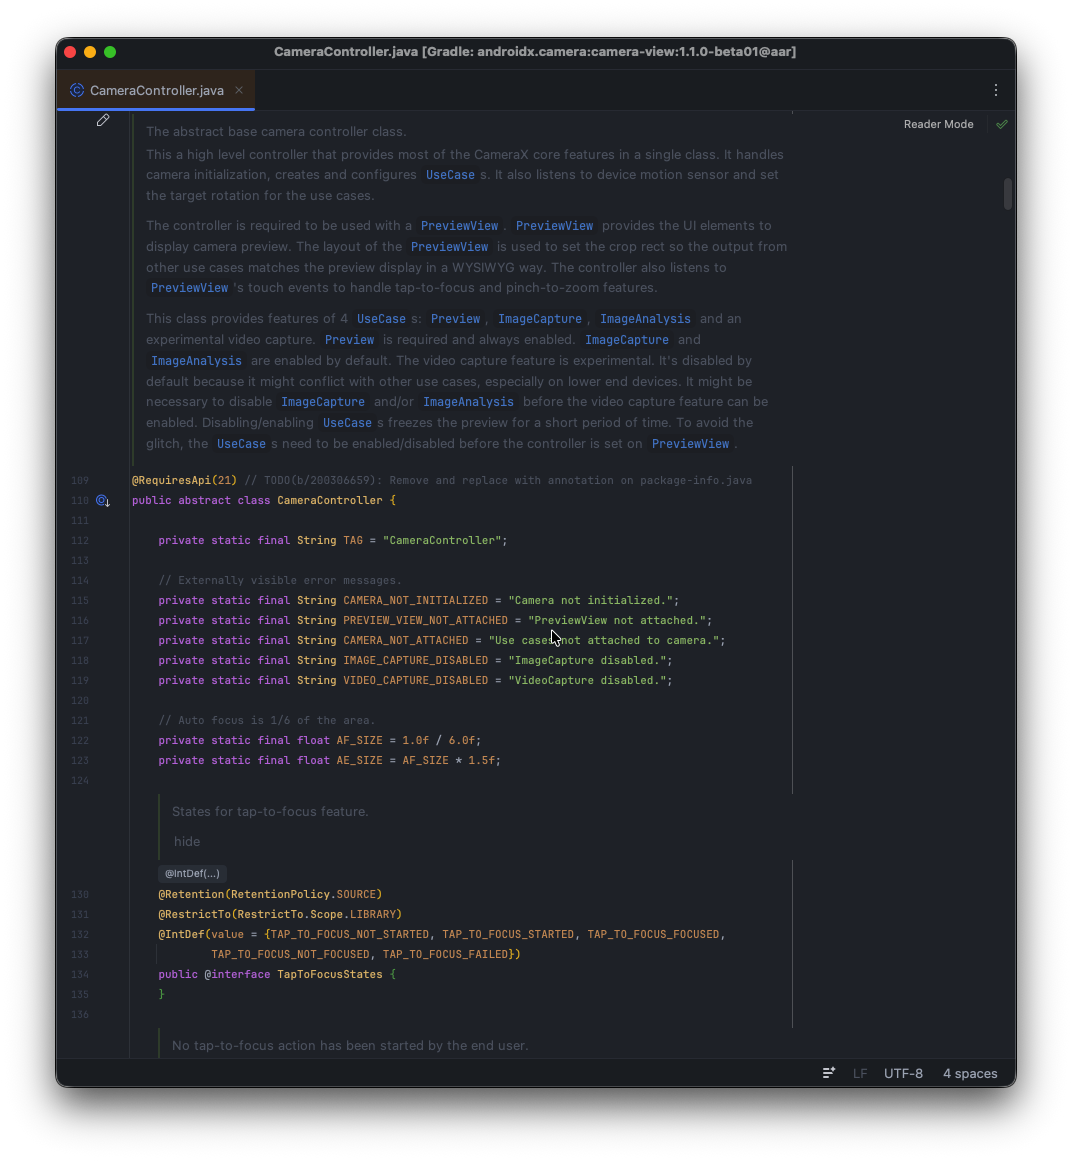
Task: Click the CameraController.java tab file icon
Action: coord(77,90)
